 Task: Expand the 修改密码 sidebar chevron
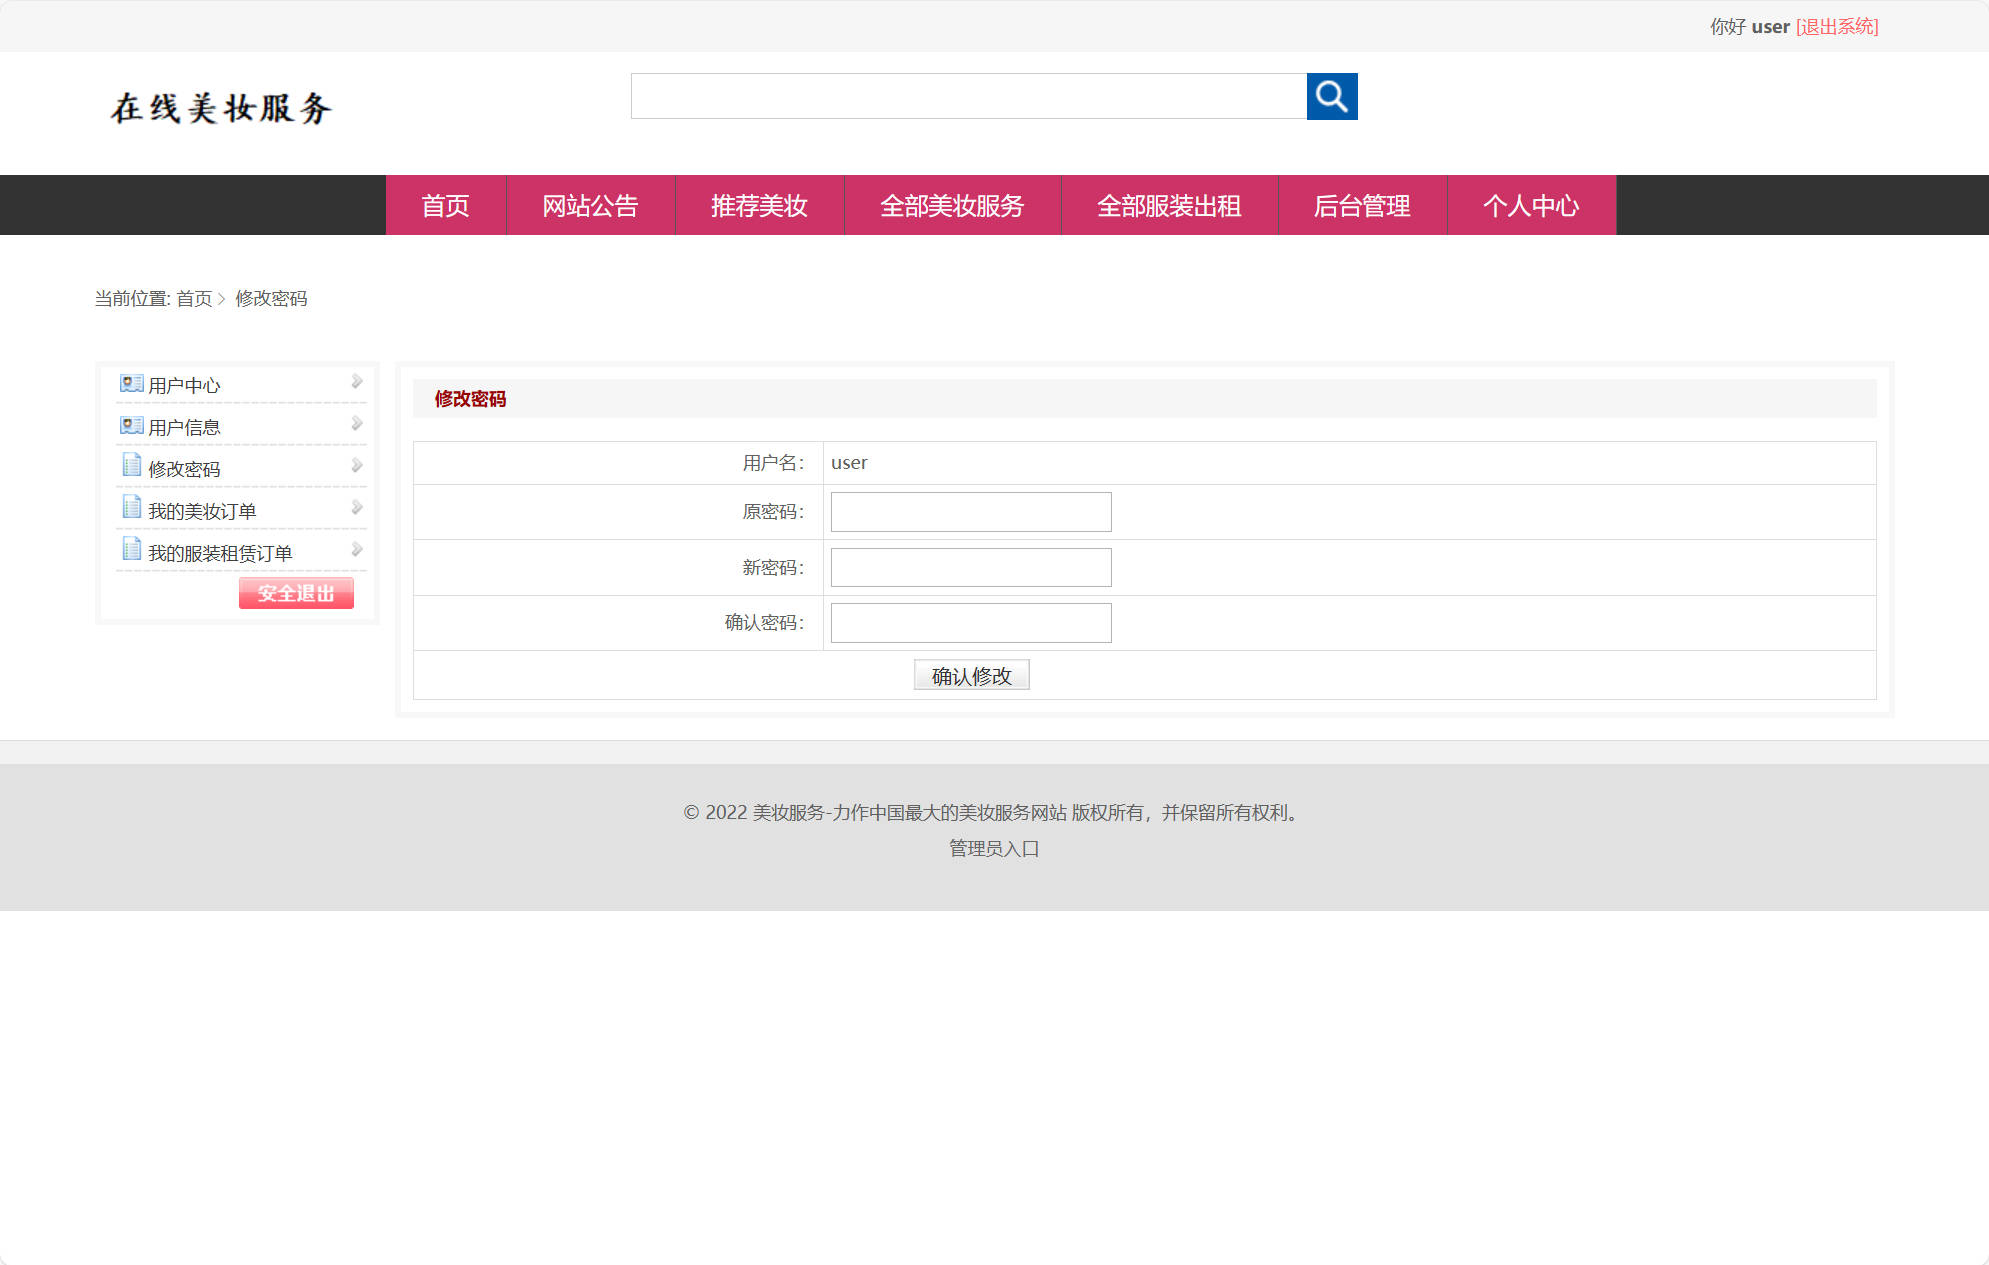356,464
